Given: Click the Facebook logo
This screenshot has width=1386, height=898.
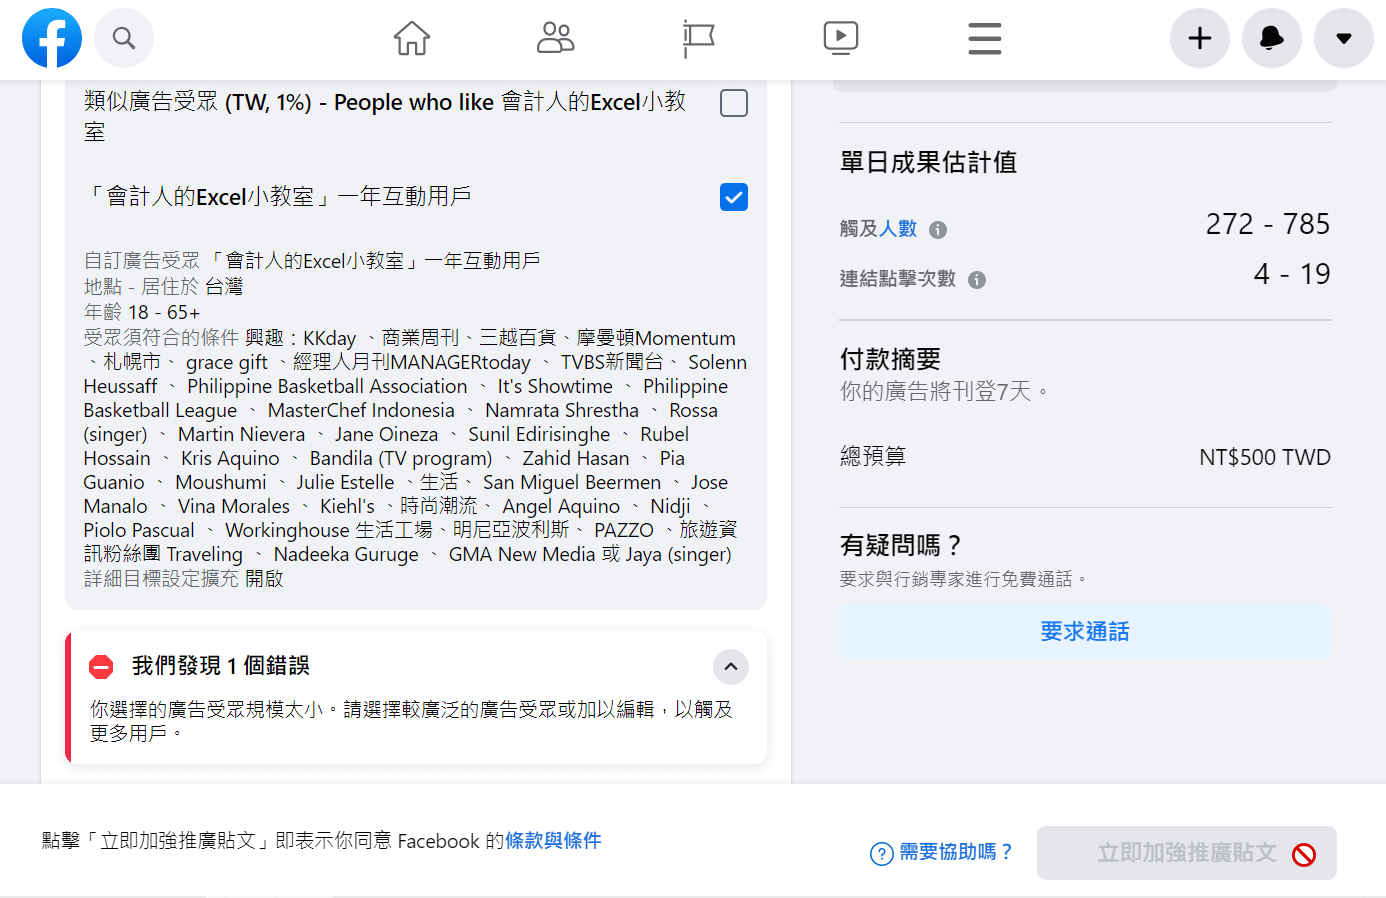Looking at the screenshot, I should 52,38.
